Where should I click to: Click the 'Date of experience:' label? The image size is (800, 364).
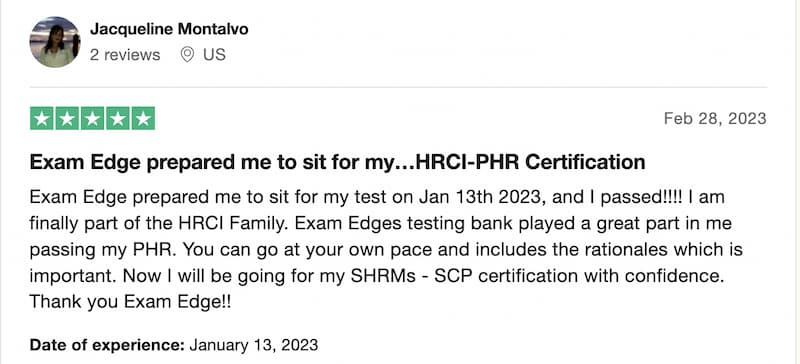[107, 345]
